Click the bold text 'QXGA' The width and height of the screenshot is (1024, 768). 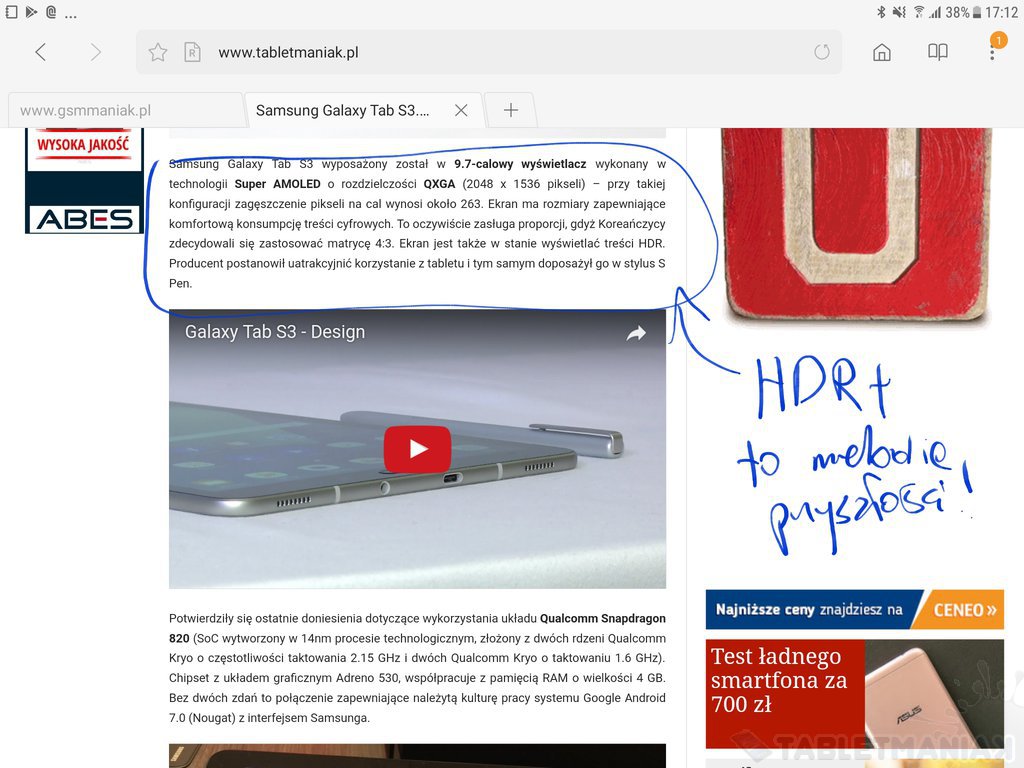(x=439, y=184)
